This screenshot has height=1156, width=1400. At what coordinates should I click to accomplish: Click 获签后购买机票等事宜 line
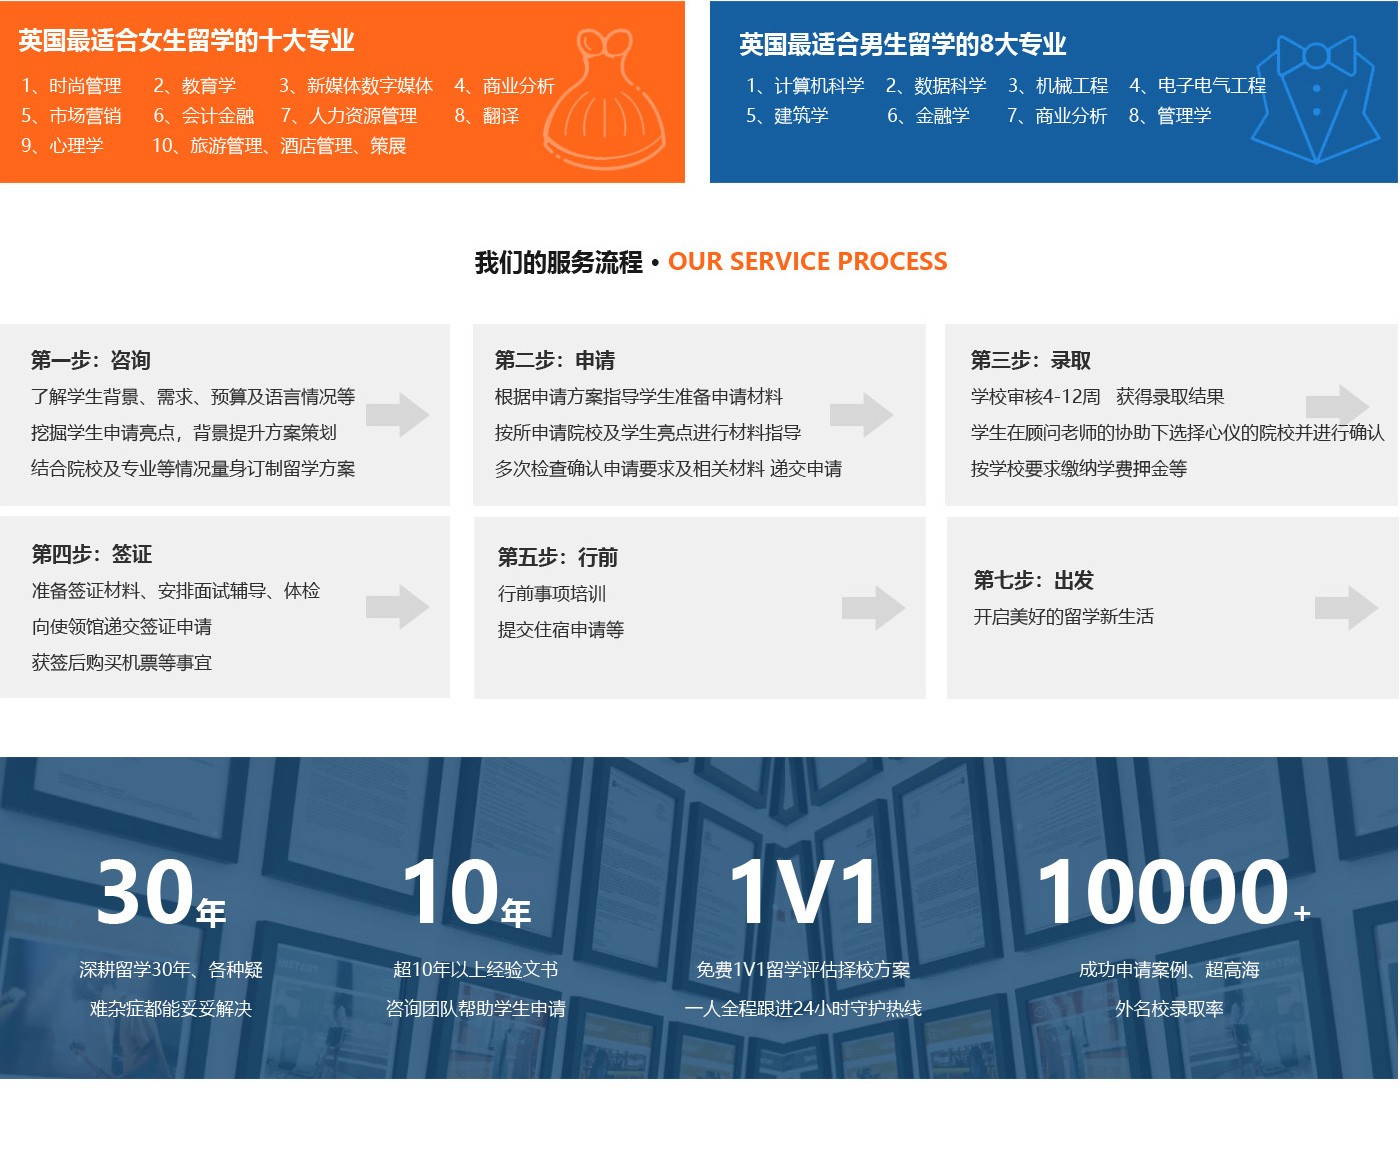tap(122, 663)
